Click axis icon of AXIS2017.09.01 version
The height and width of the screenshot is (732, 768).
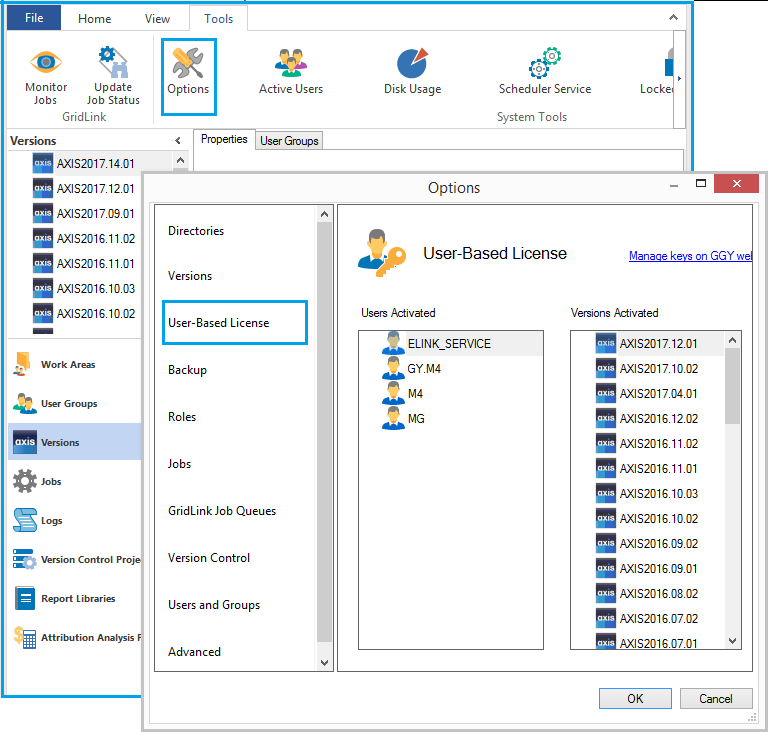click(43, 213)
